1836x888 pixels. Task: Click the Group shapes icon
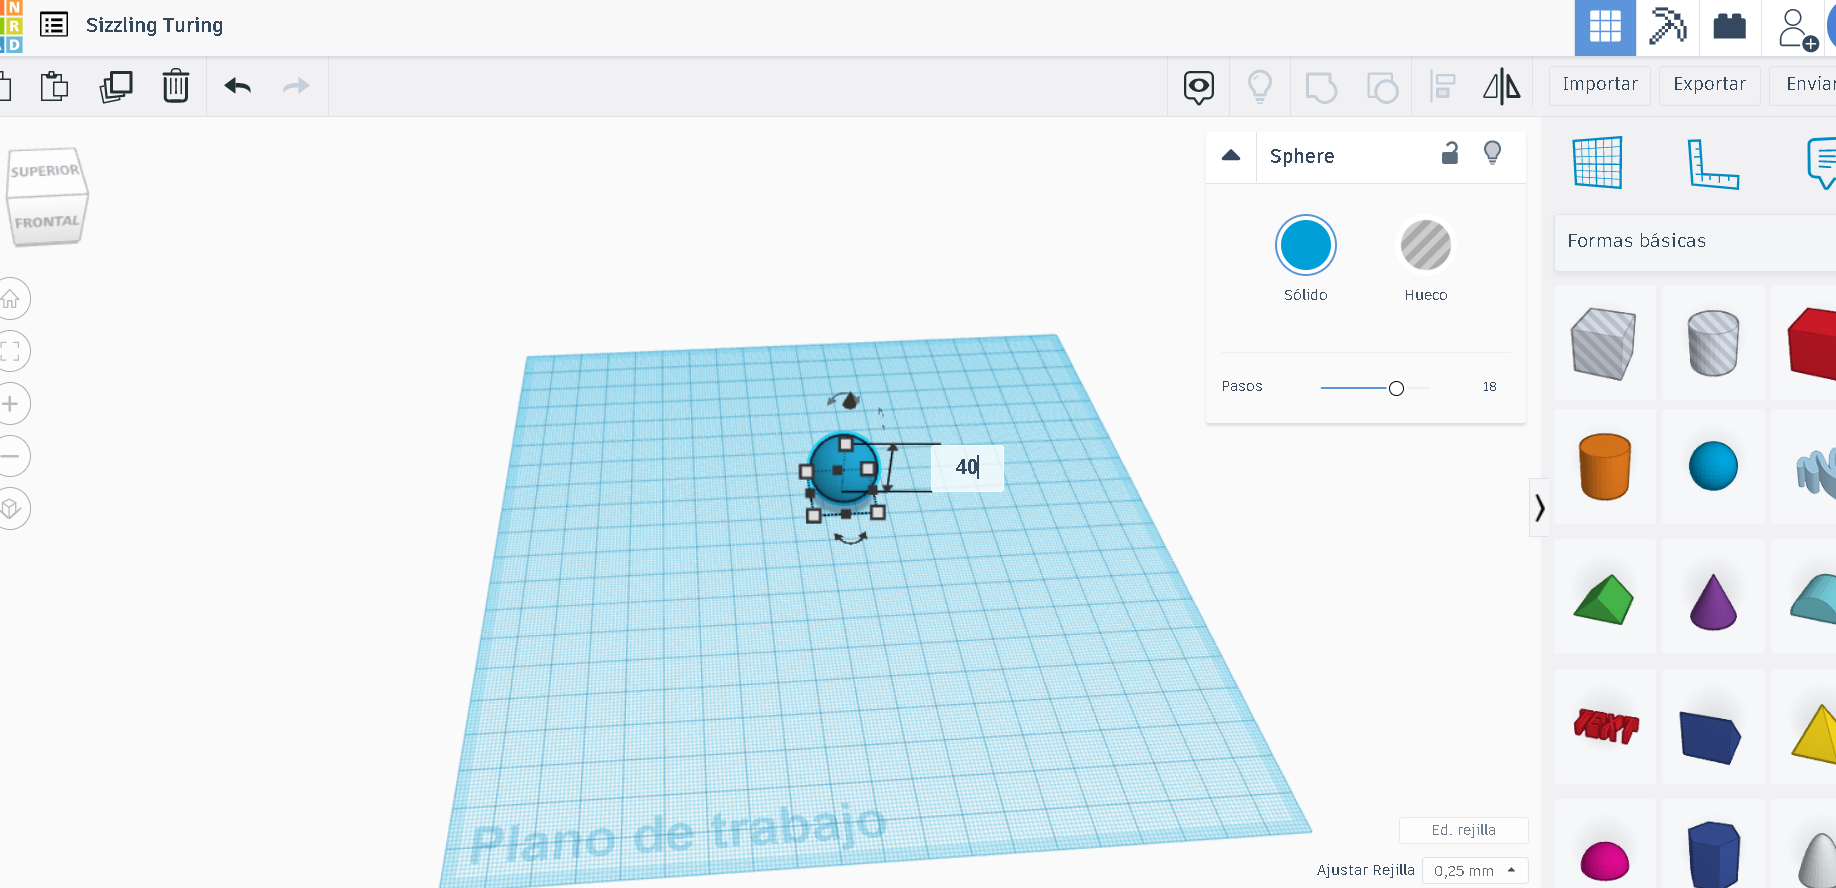coord(1321,88)
